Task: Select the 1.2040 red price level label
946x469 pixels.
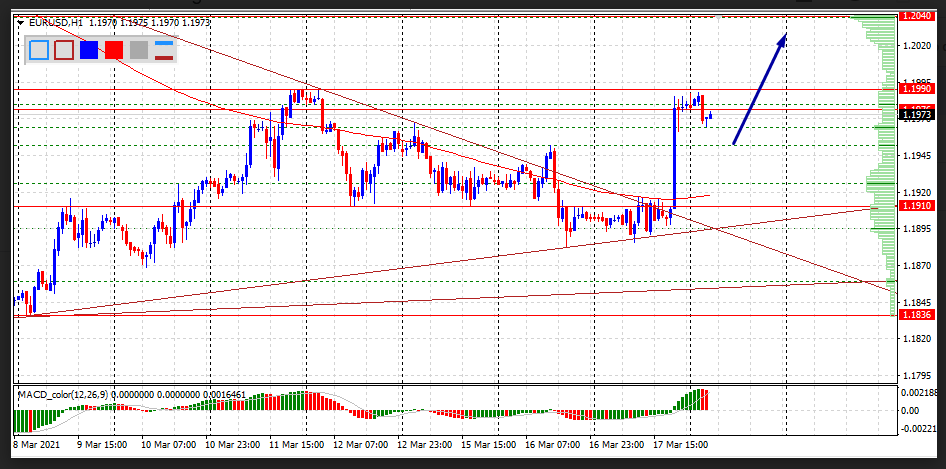Action: tap(916, 16)
